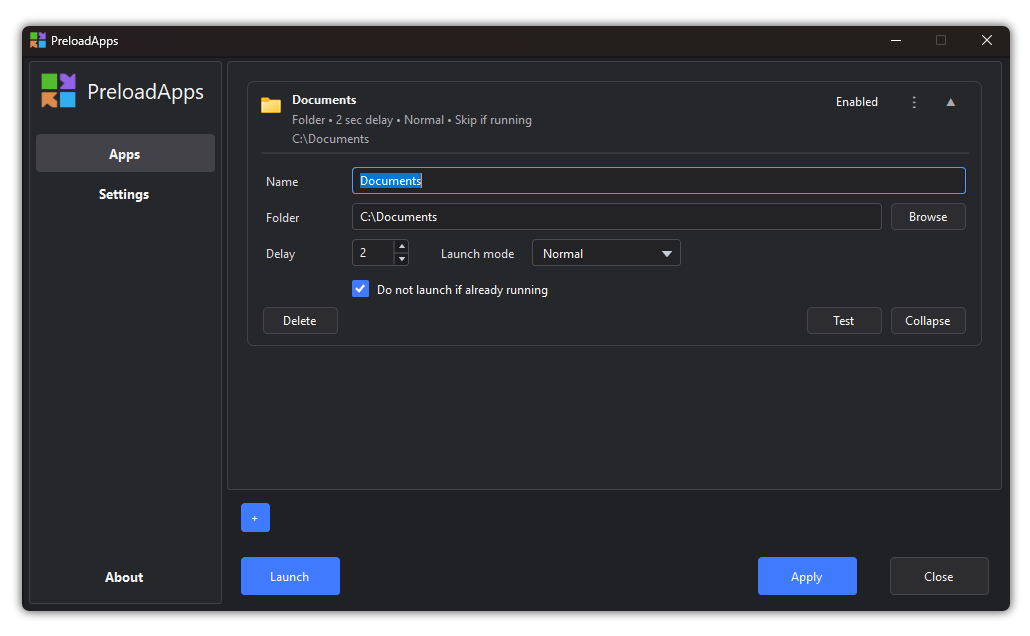Click the Delay number field
The image size is (1030, 636).
click(x=373, y=253)
